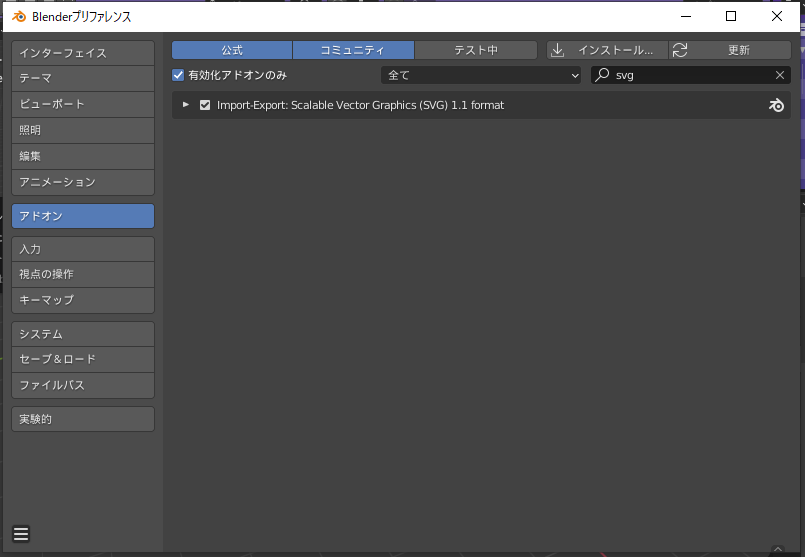Image resolution: width=805 pixels, height=557 pixels.
Task: Click the 更新 refresh button
Action: (x=730, y=50)
